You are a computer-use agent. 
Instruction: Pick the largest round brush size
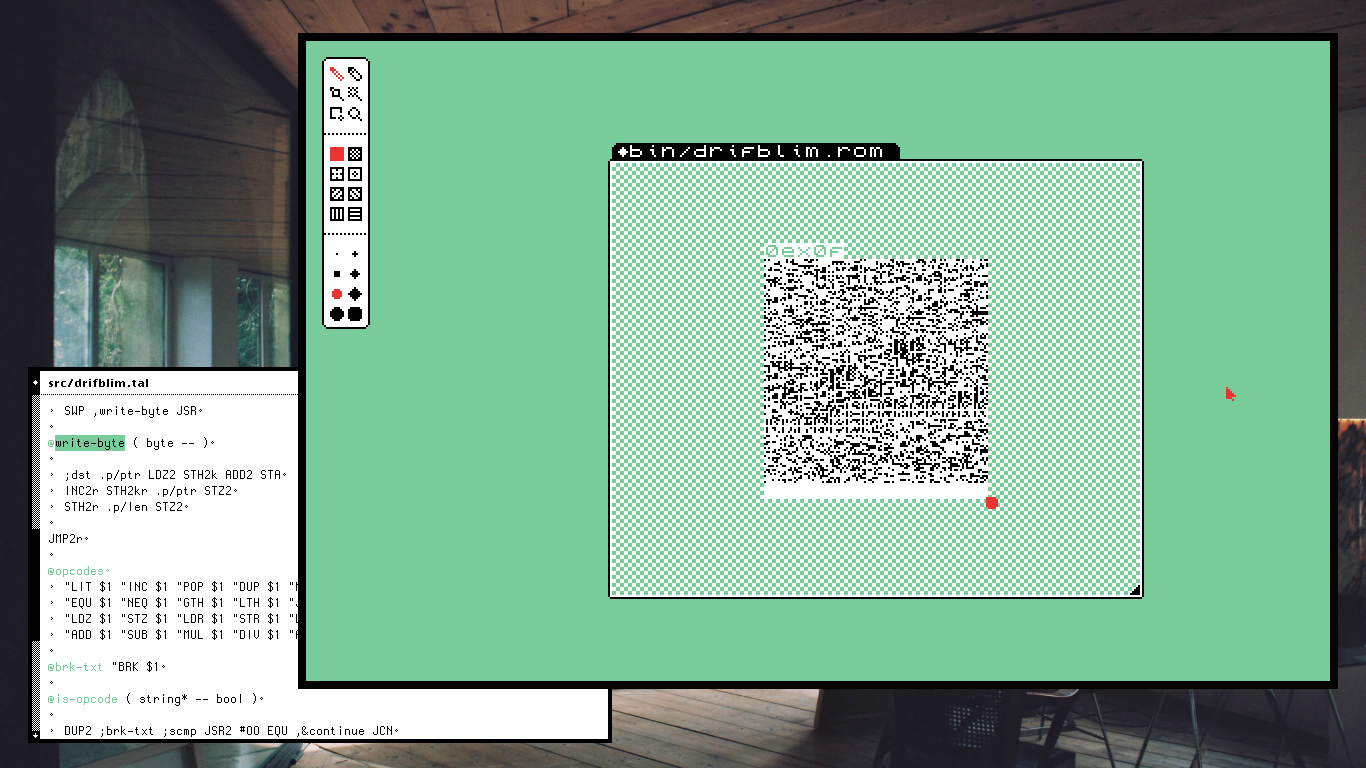point(337,314)
